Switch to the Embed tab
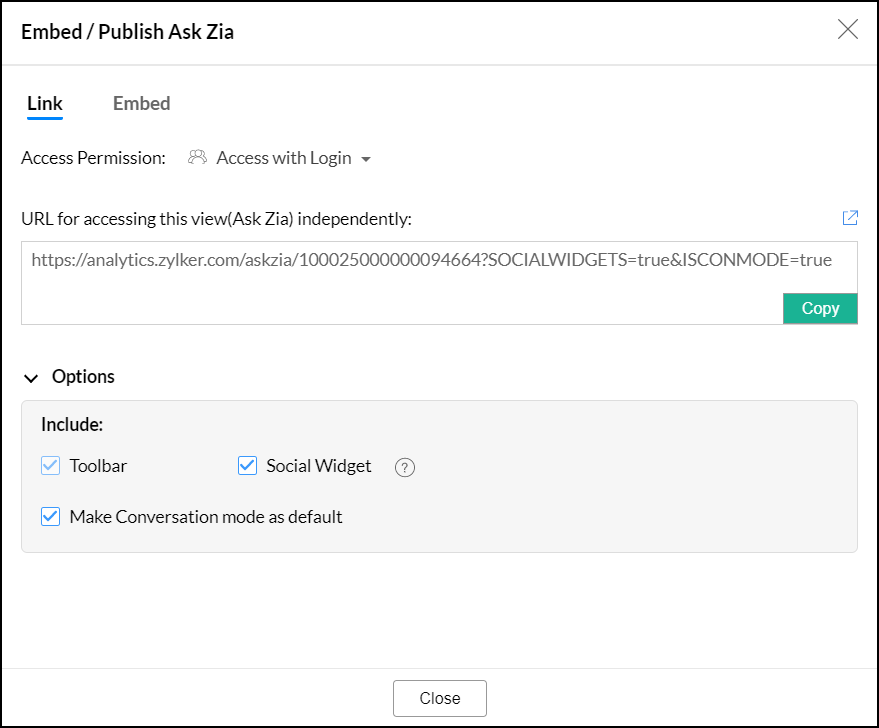This screenshot has width=879, height=728. pos(141,103)
